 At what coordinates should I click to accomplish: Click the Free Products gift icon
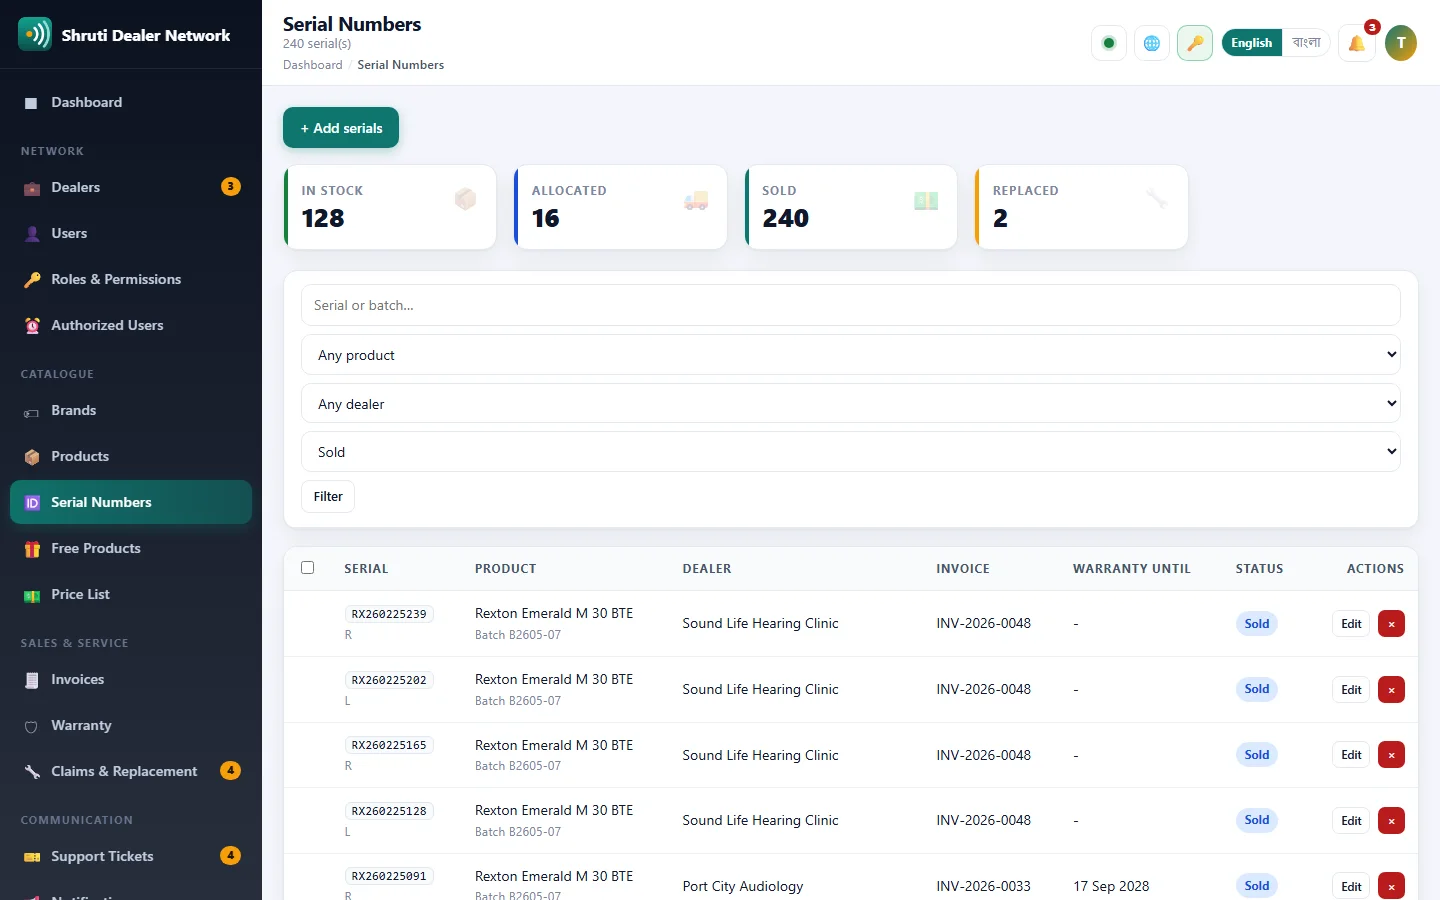32,549
